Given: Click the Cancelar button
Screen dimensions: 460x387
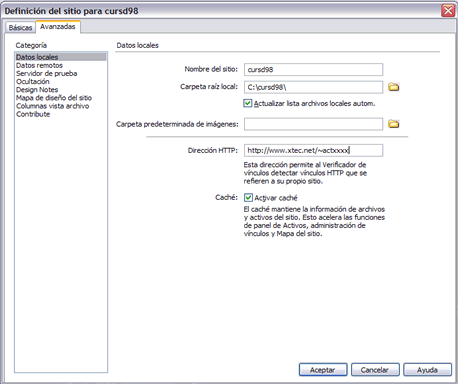Looking at the screenshot, I should pyautogui.click(x=375, y=370).
